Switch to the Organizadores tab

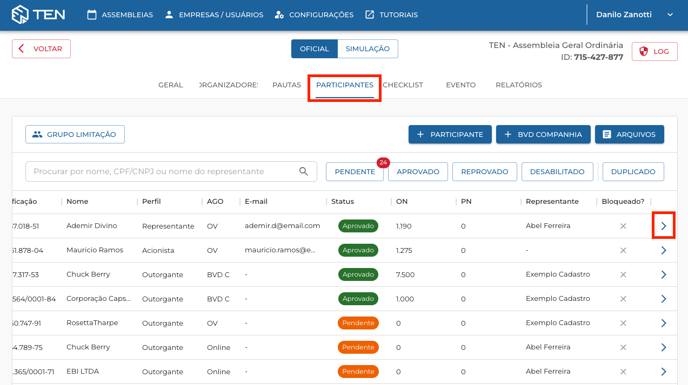point(228,85)
